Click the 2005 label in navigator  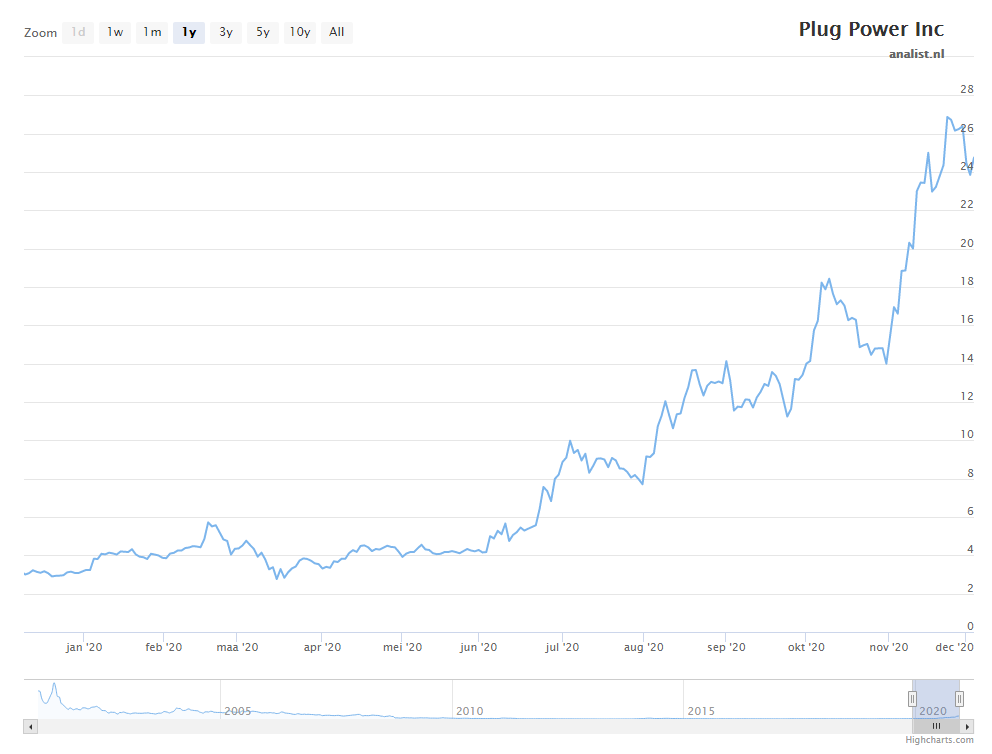238,711
